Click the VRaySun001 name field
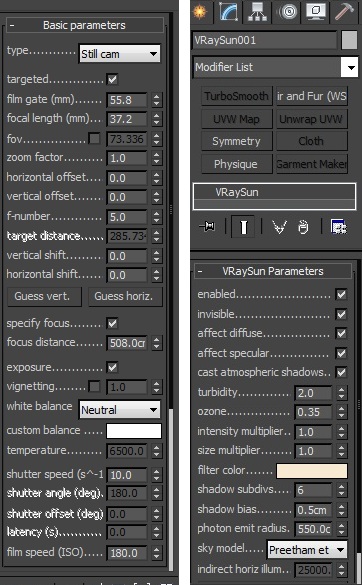This screenshot has height=585, width=363. coord(265,40)
